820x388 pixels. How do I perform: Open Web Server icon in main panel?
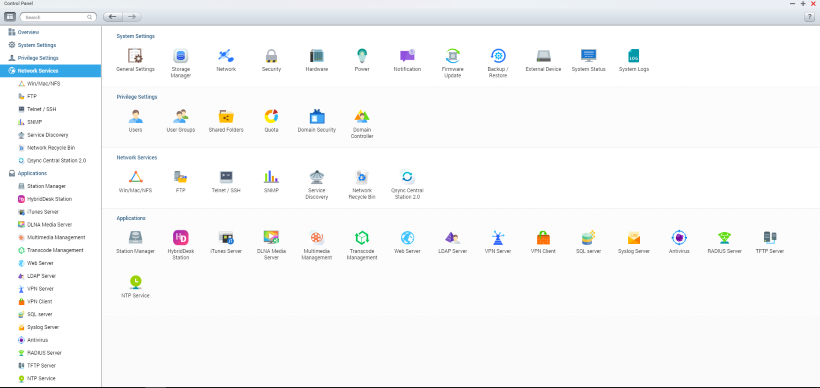pyautogui.click(x=407, y=237)
